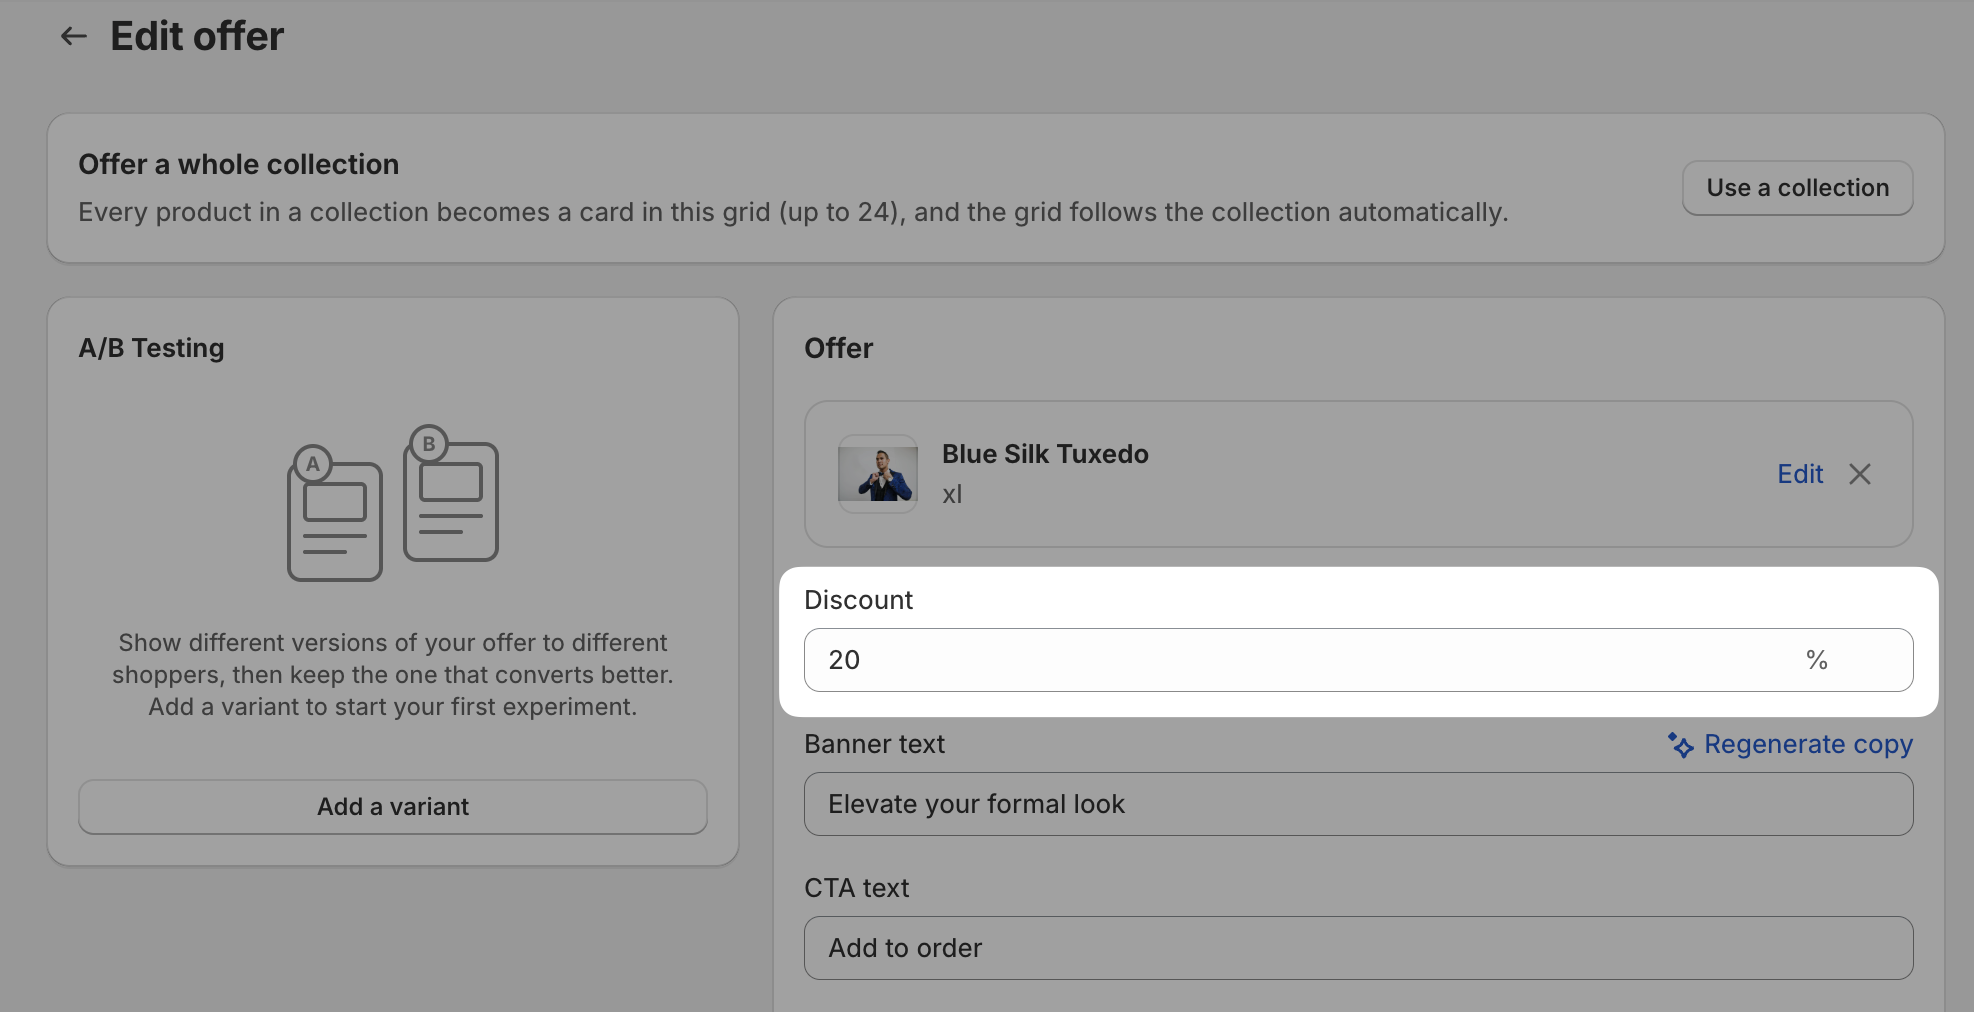Screen dimensions: 1974x1012
Task: Click the Blue Silk Tuxedo product title
Action: [1045, 454]
